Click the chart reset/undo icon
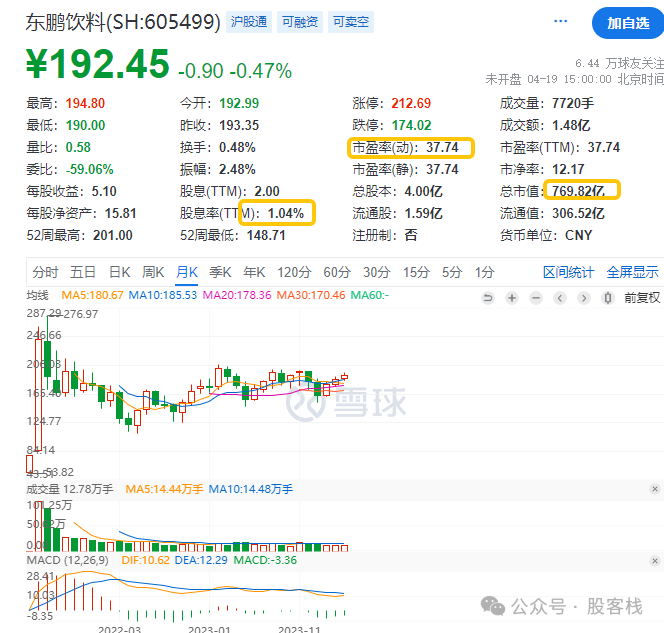 pos(488,298)
